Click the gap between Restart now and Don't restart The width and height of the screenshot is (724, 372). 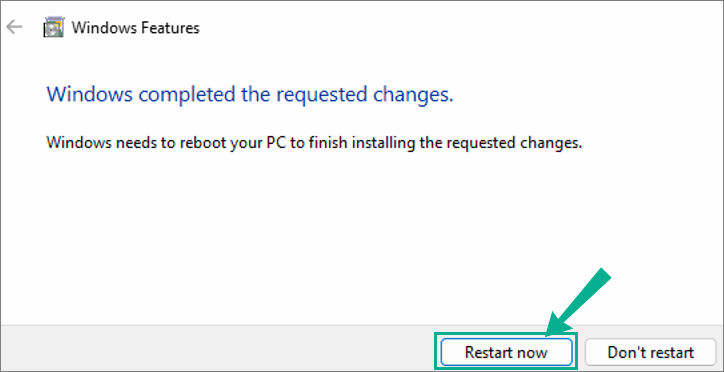click(580, 352)
